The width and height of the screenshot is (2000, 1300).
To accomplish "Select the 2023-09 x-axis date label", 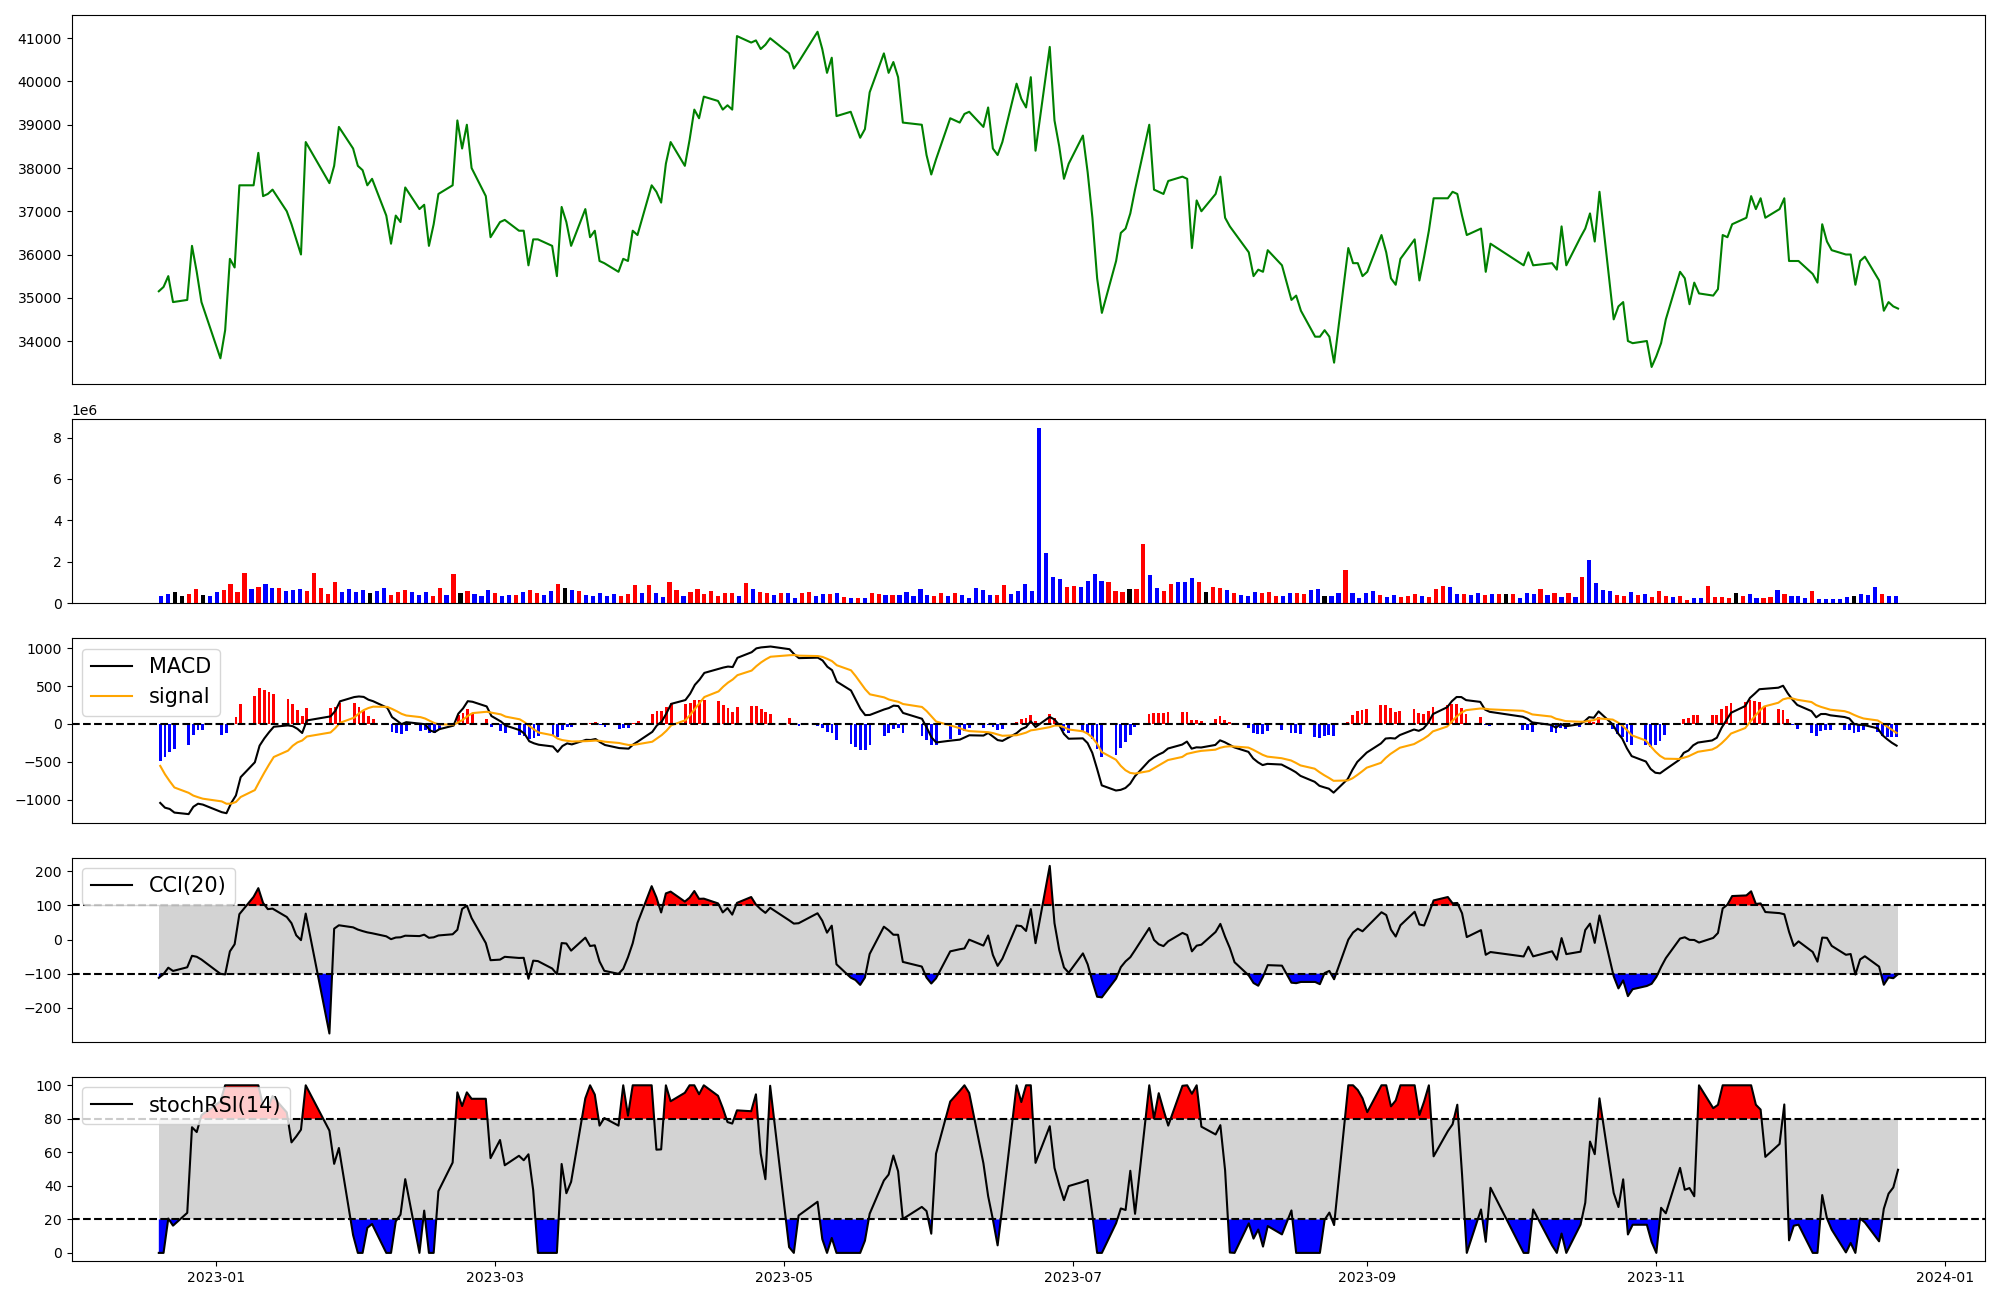I will click(x=1366, y=1277).
